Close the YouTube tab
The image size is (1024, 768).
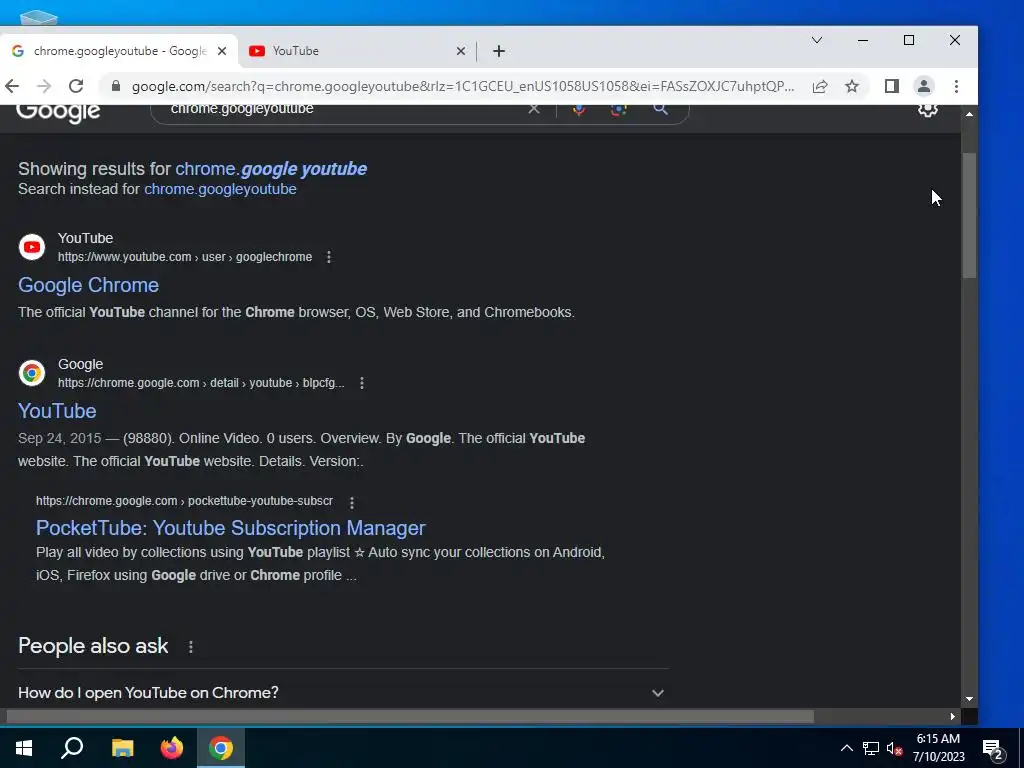pos(461,51)
